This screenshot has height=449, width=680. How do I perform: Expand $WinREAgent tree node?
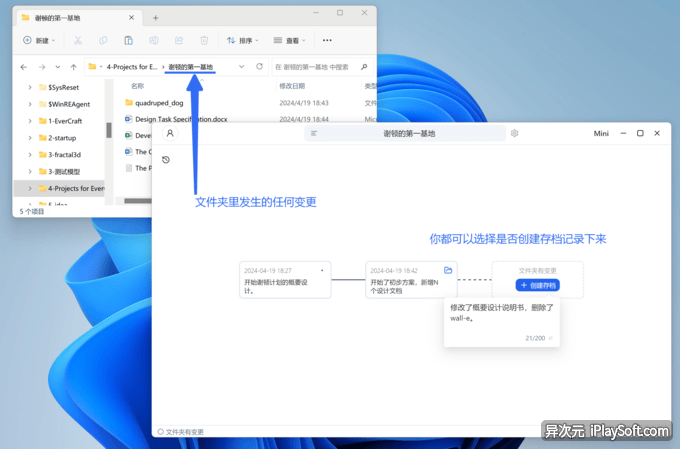pos(30,104)
